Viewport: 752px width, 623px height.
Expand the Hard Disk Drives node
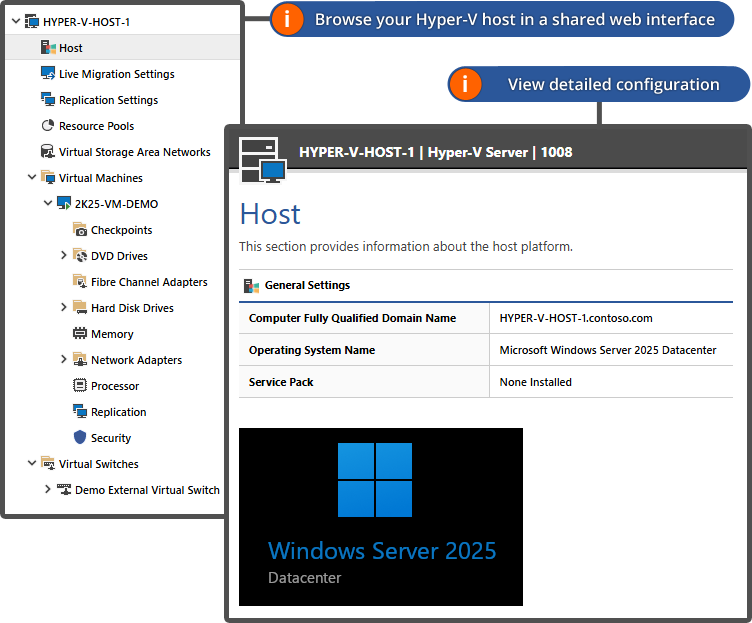coord(63,307)
